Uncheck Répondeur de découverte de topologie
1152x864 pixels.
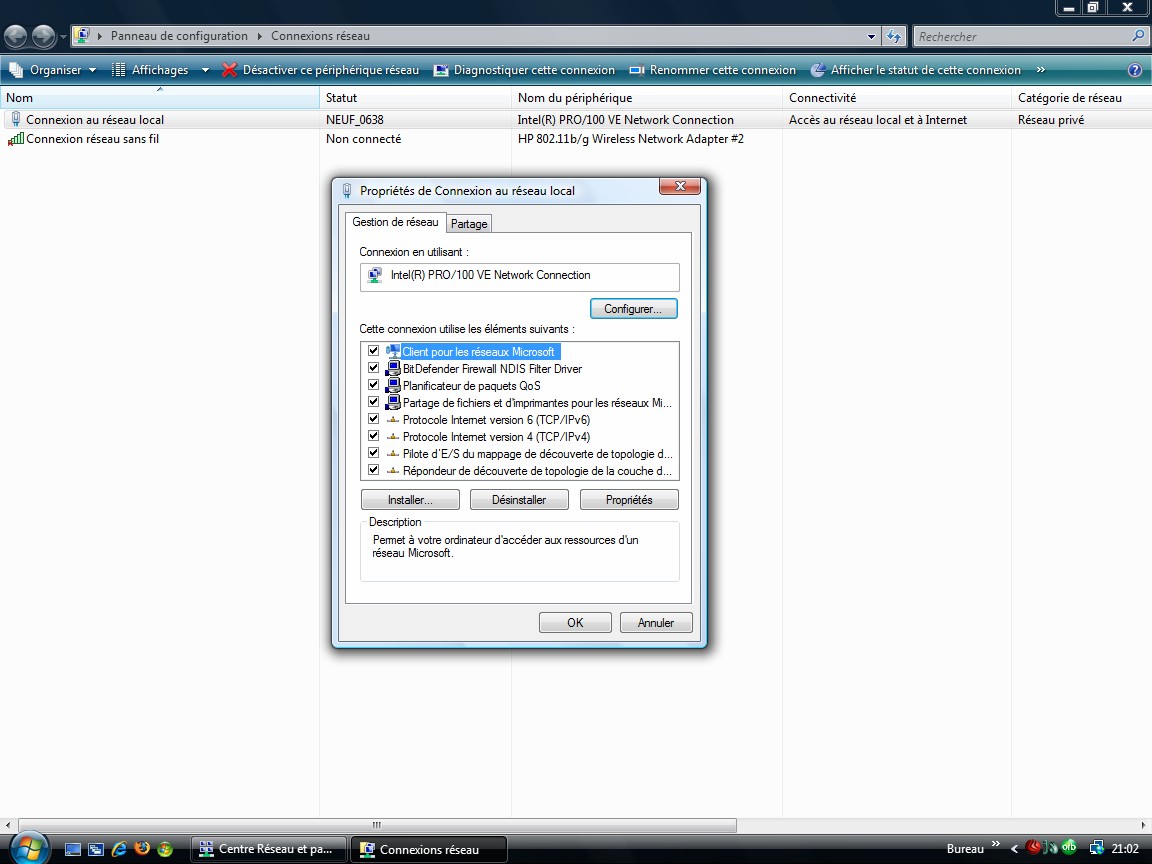(373, 469)
